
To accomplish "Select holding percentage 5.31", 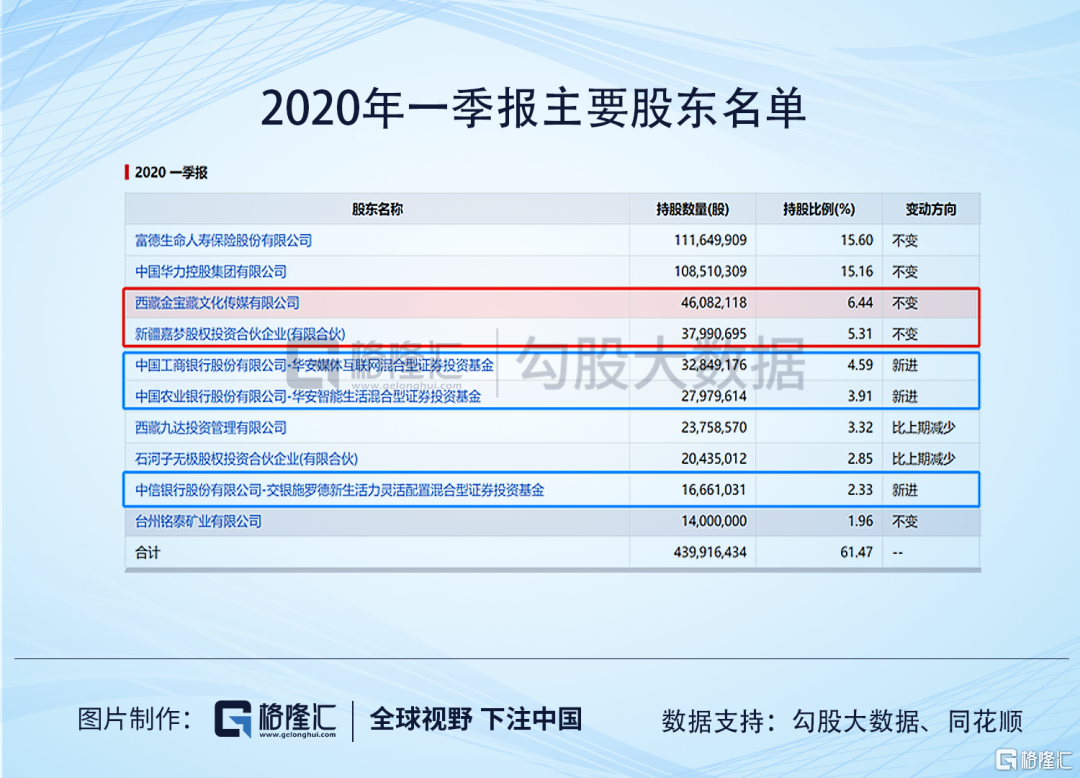I will coord(860,334).
